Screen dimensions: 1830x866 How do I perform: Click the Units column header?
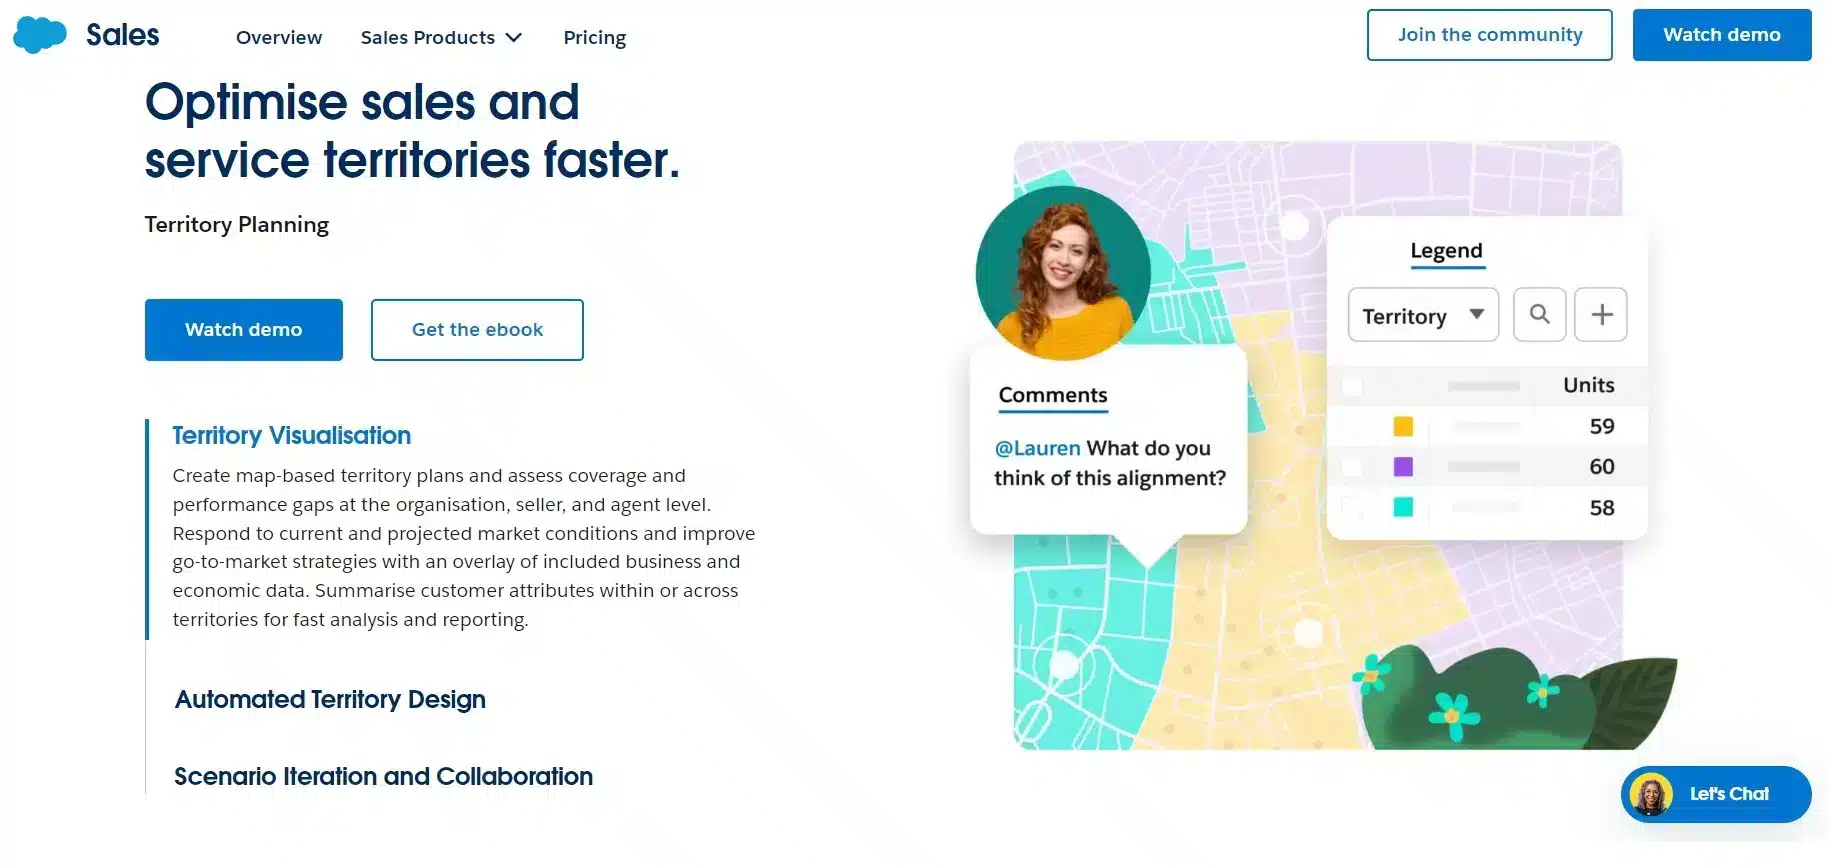click(x=1588, y=385)
